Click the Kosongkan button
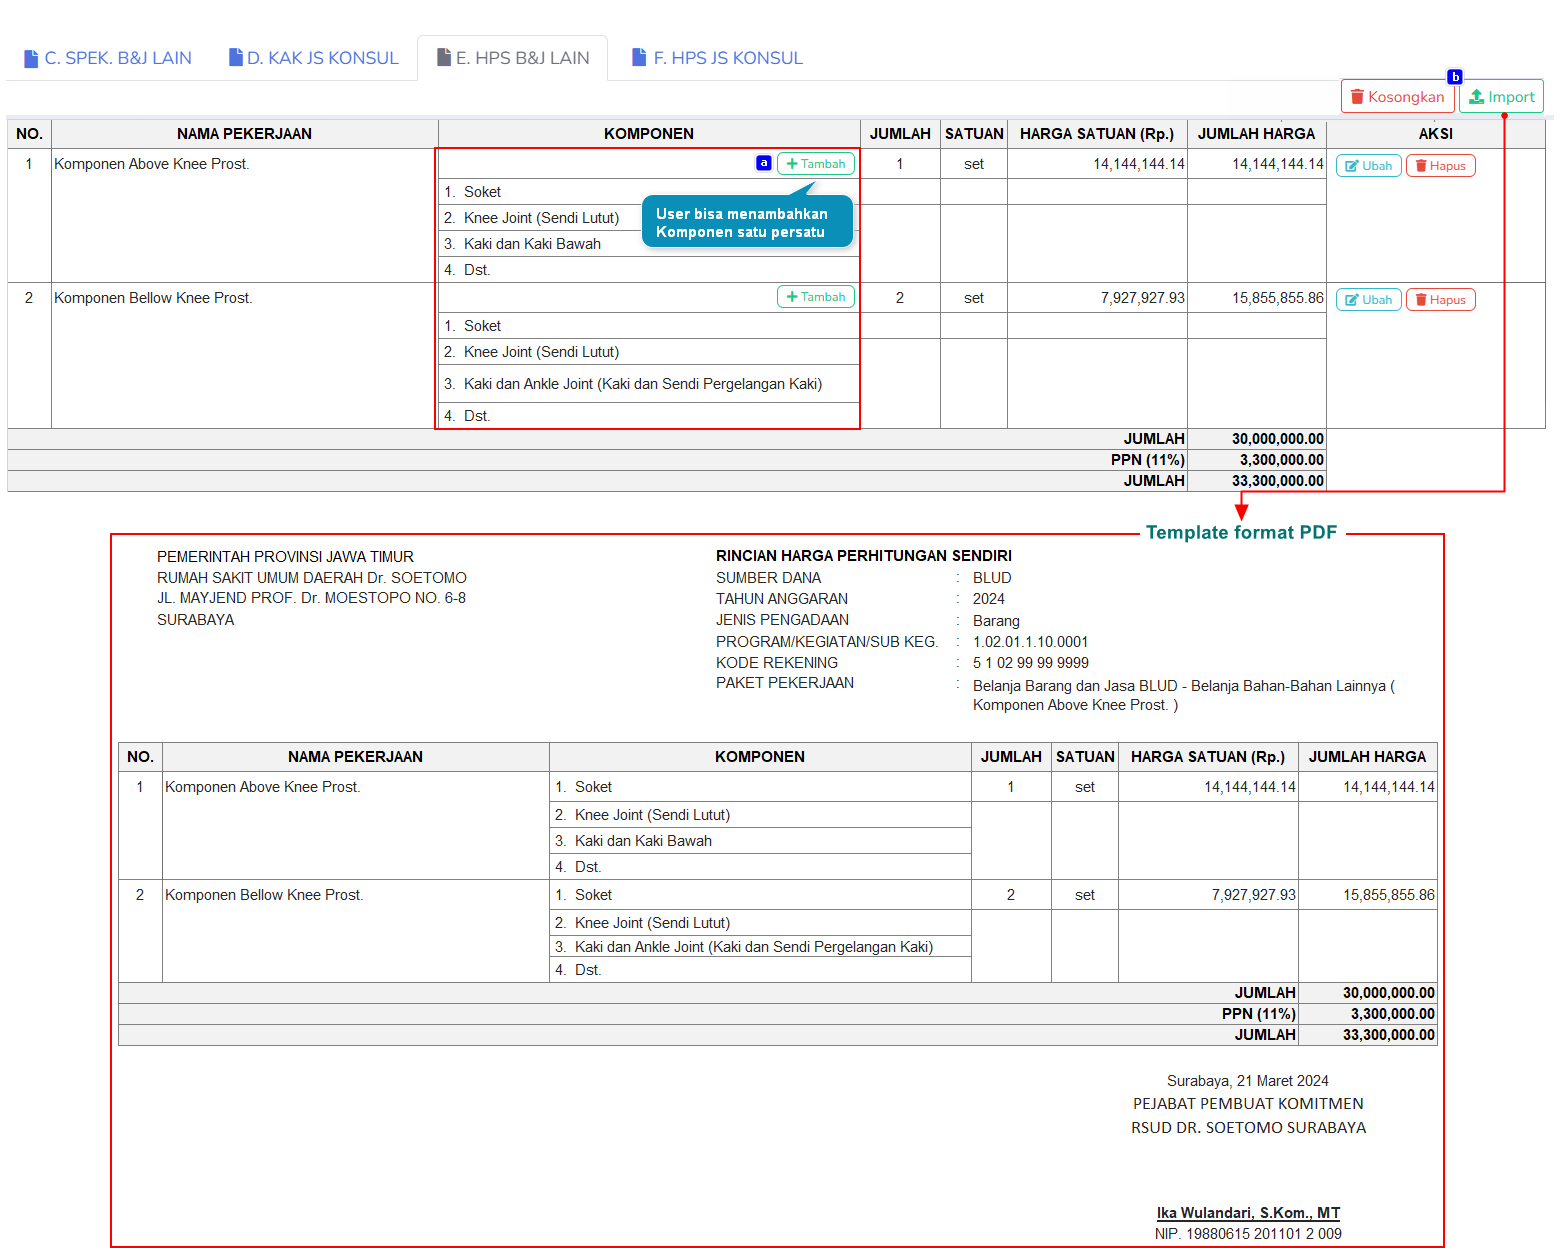 click(x=1397, y=97)
